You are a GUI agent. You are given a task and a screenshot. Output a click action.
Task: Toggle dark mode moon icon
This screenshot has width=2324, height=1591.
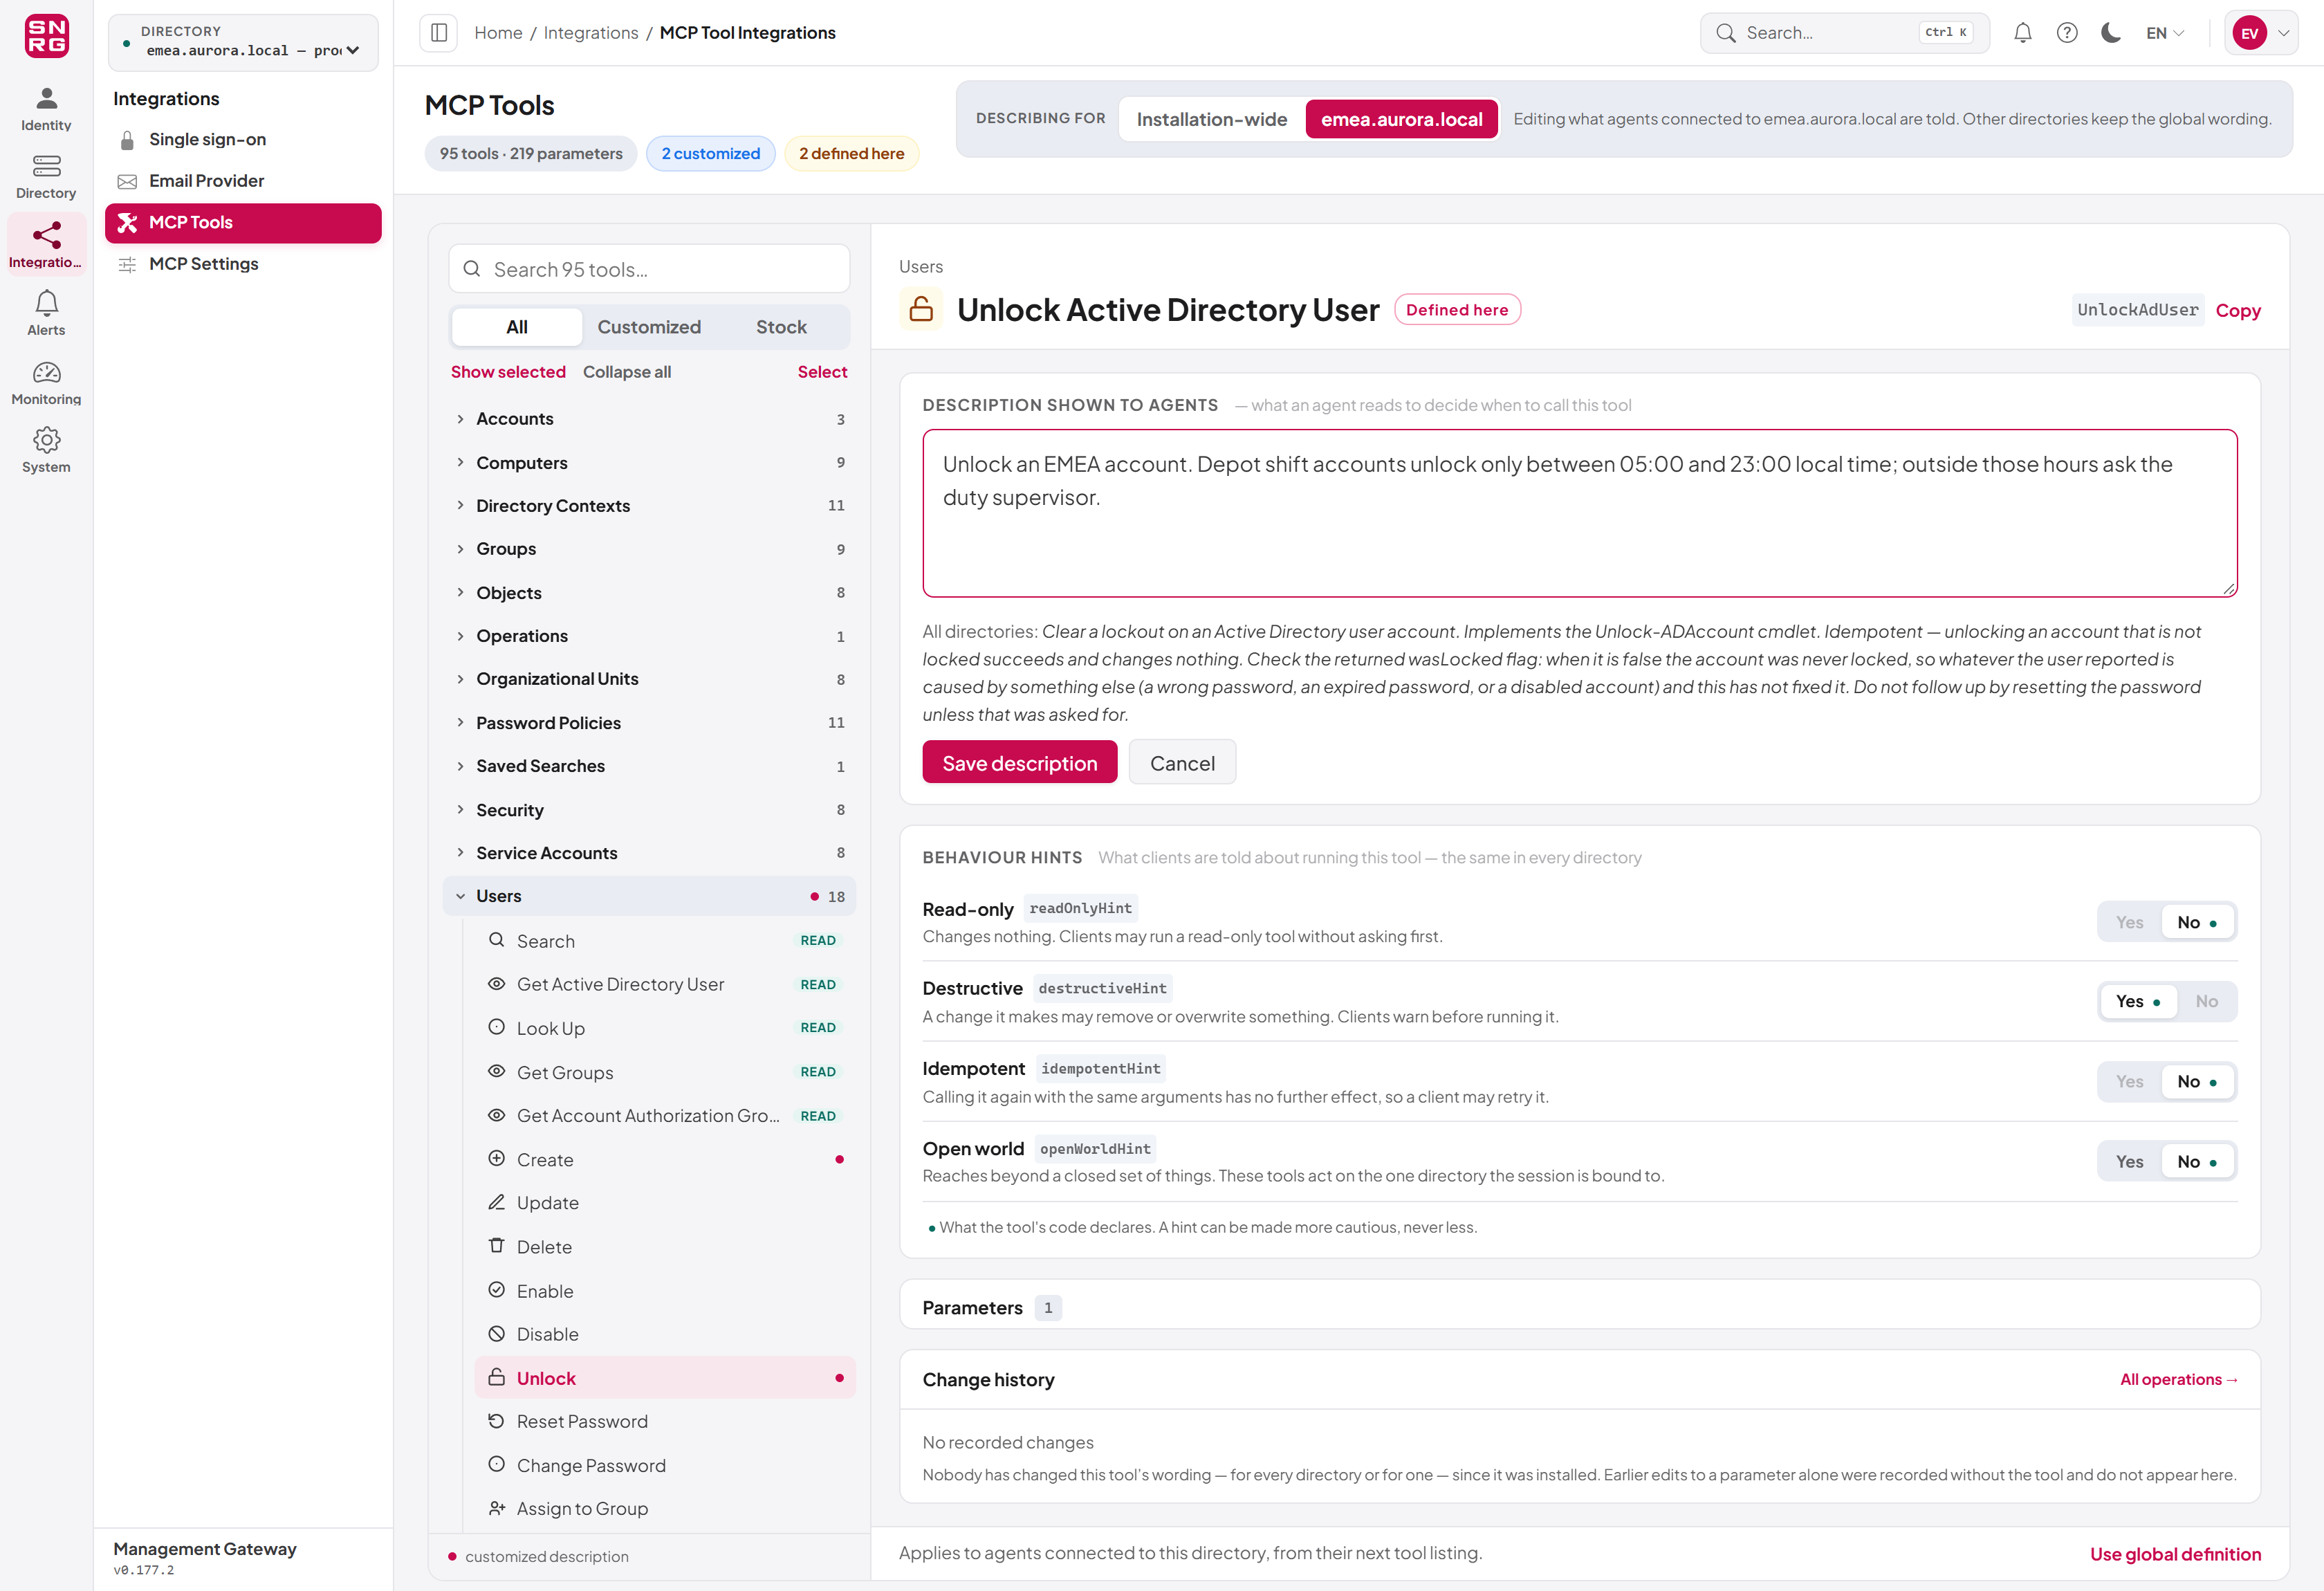pos(2111,33)
